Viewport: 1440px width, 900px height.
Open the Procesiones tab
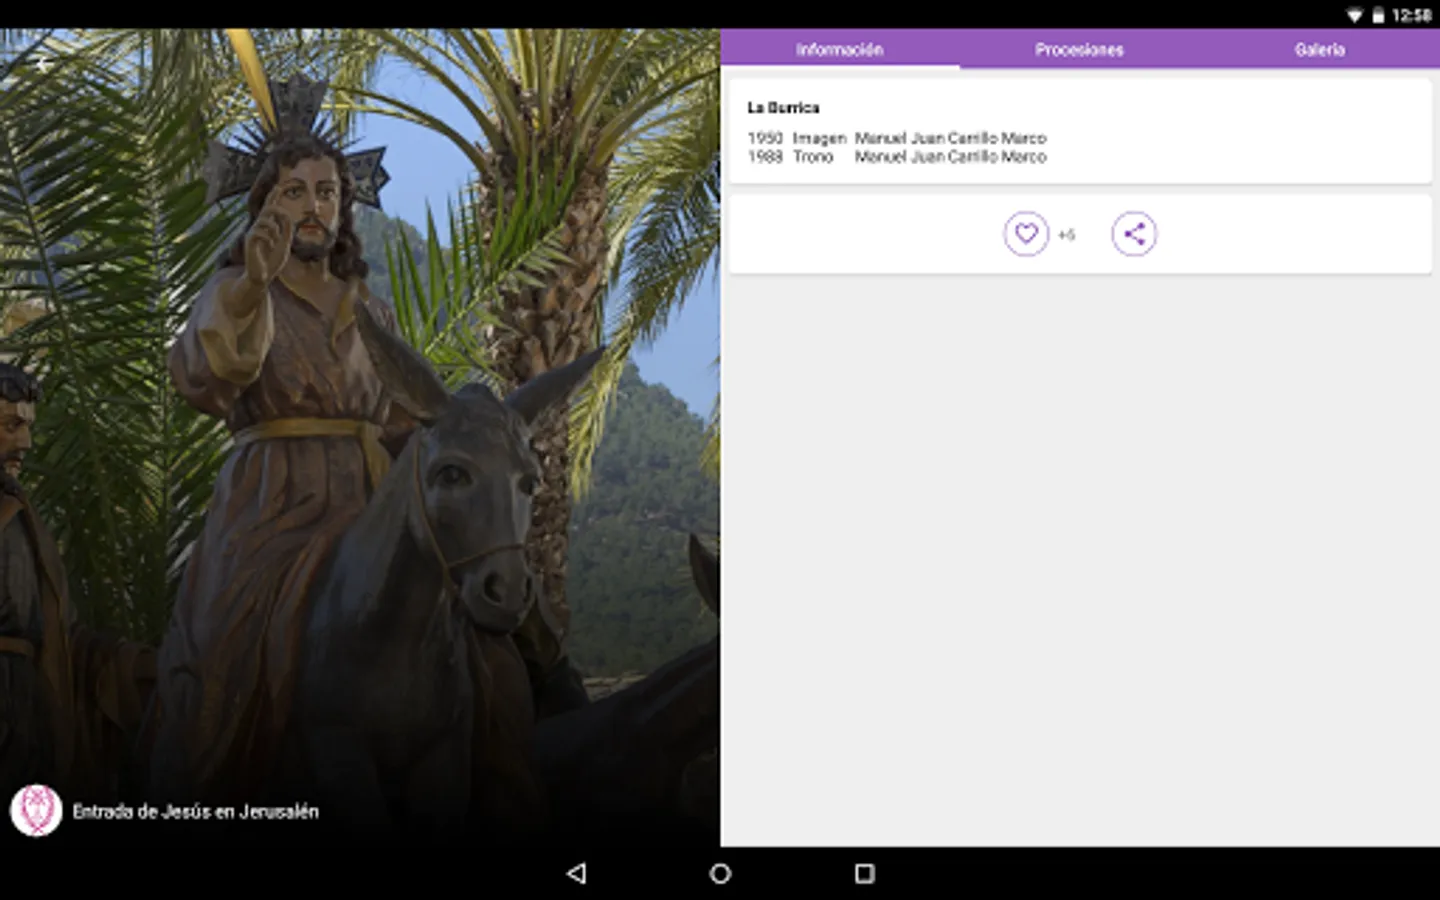(x=1080, y=49)
